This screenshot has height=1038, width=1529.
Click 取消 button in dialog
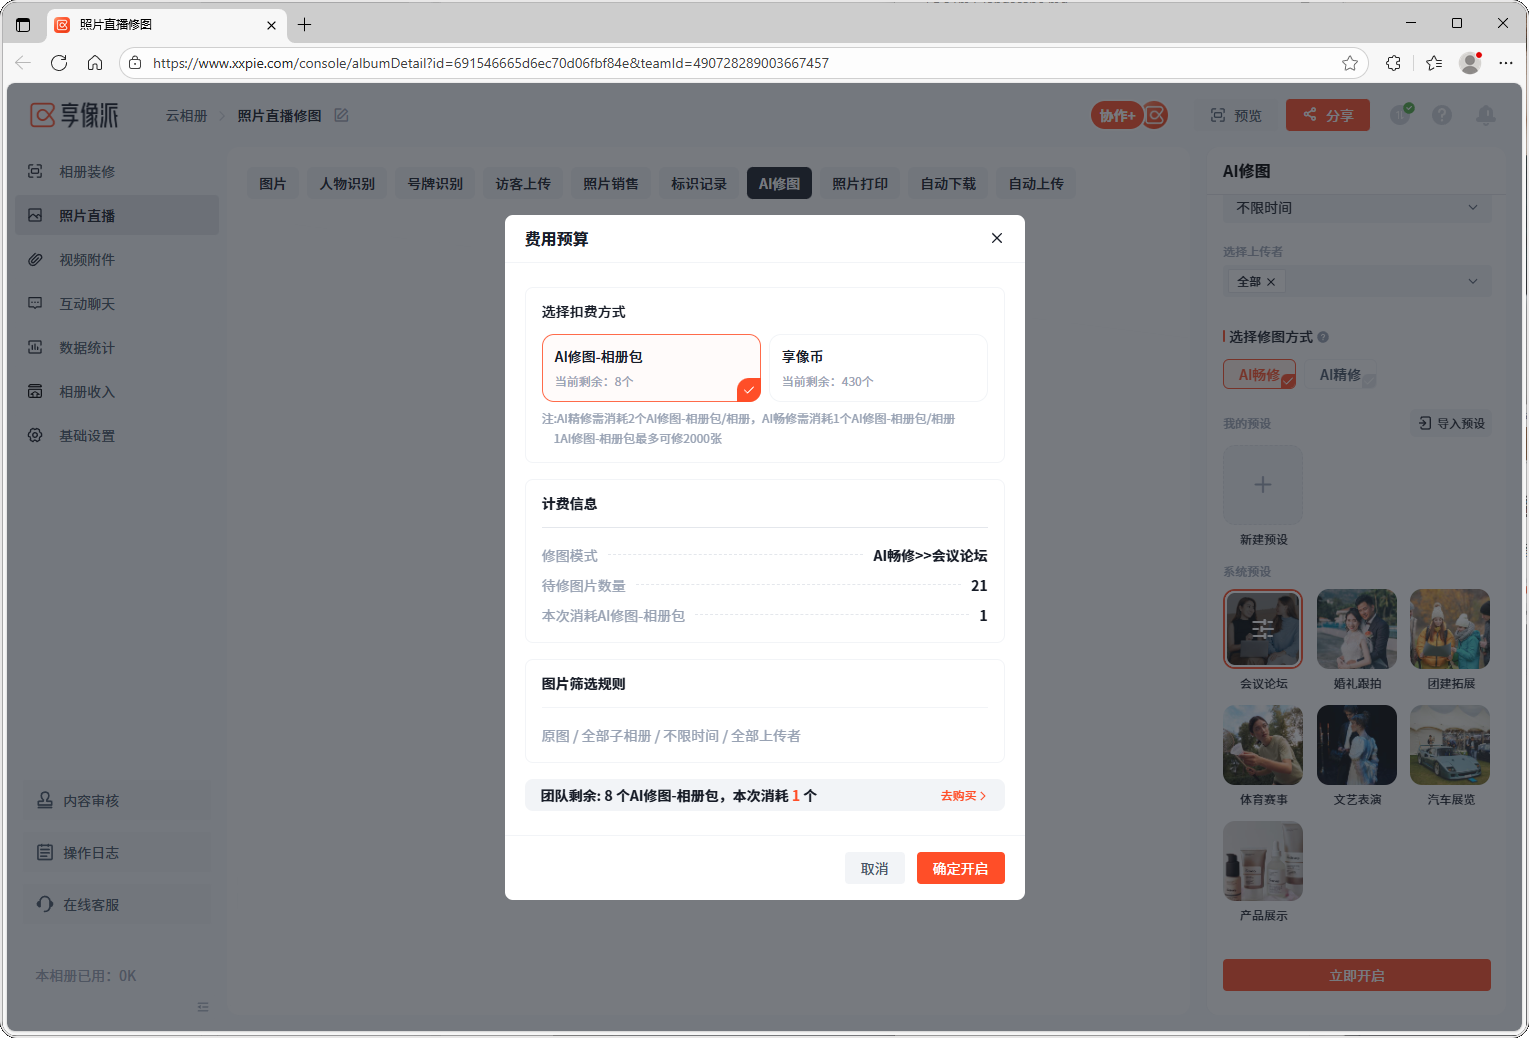(x=874, y=868)
